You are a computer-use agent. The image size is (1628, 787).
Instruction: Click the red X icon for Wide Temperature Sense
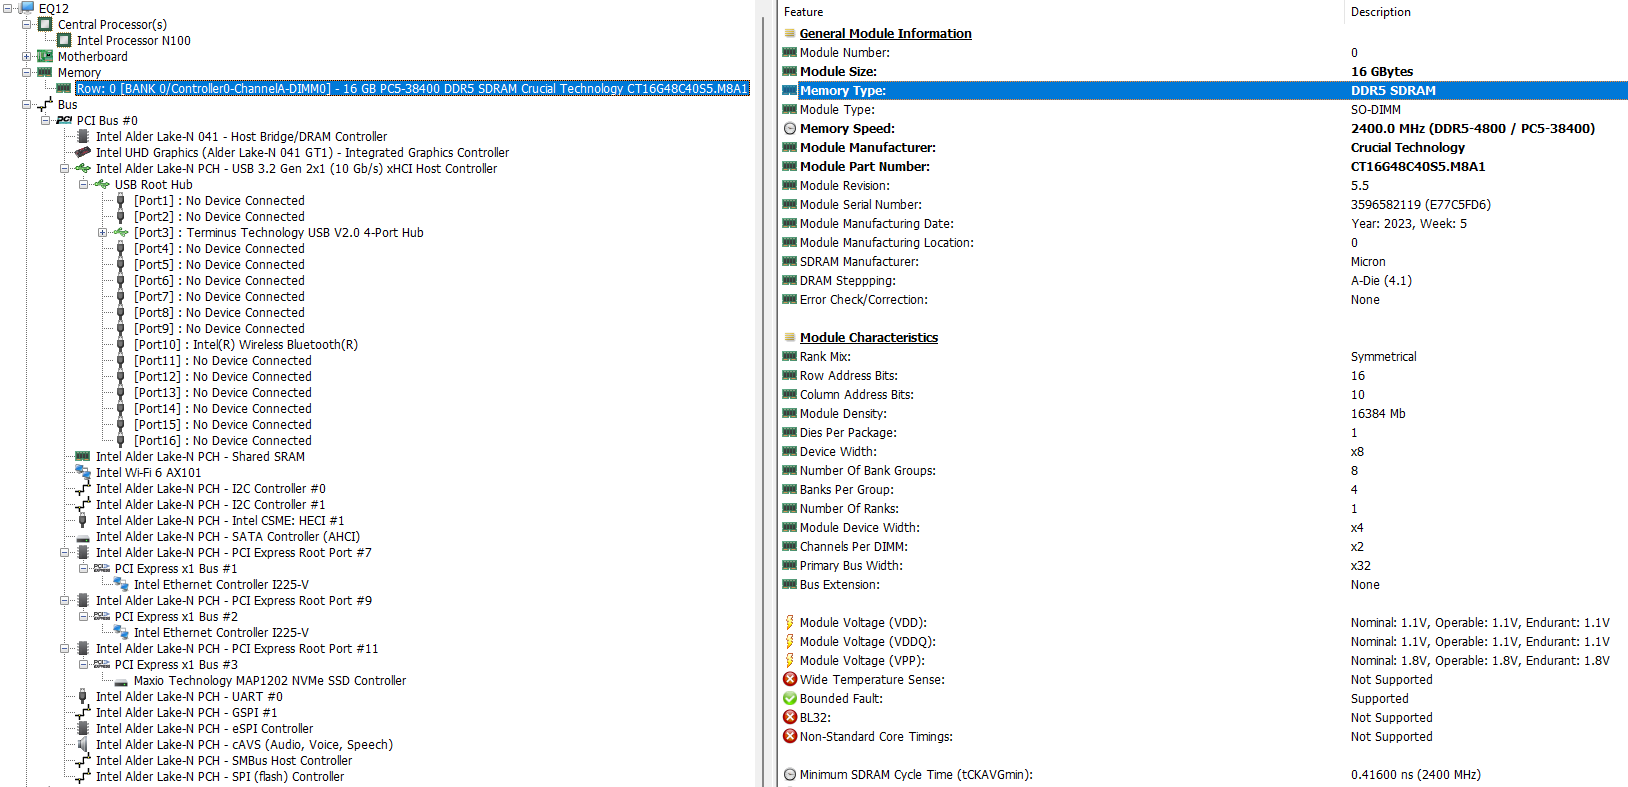(790, 679)
